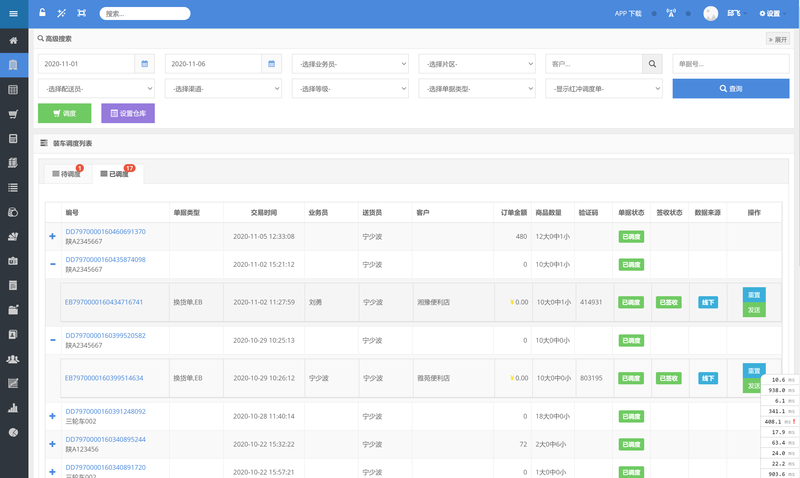
Task: Open the pie chart icon in sidebar
Action: click(x=14, y=433)
